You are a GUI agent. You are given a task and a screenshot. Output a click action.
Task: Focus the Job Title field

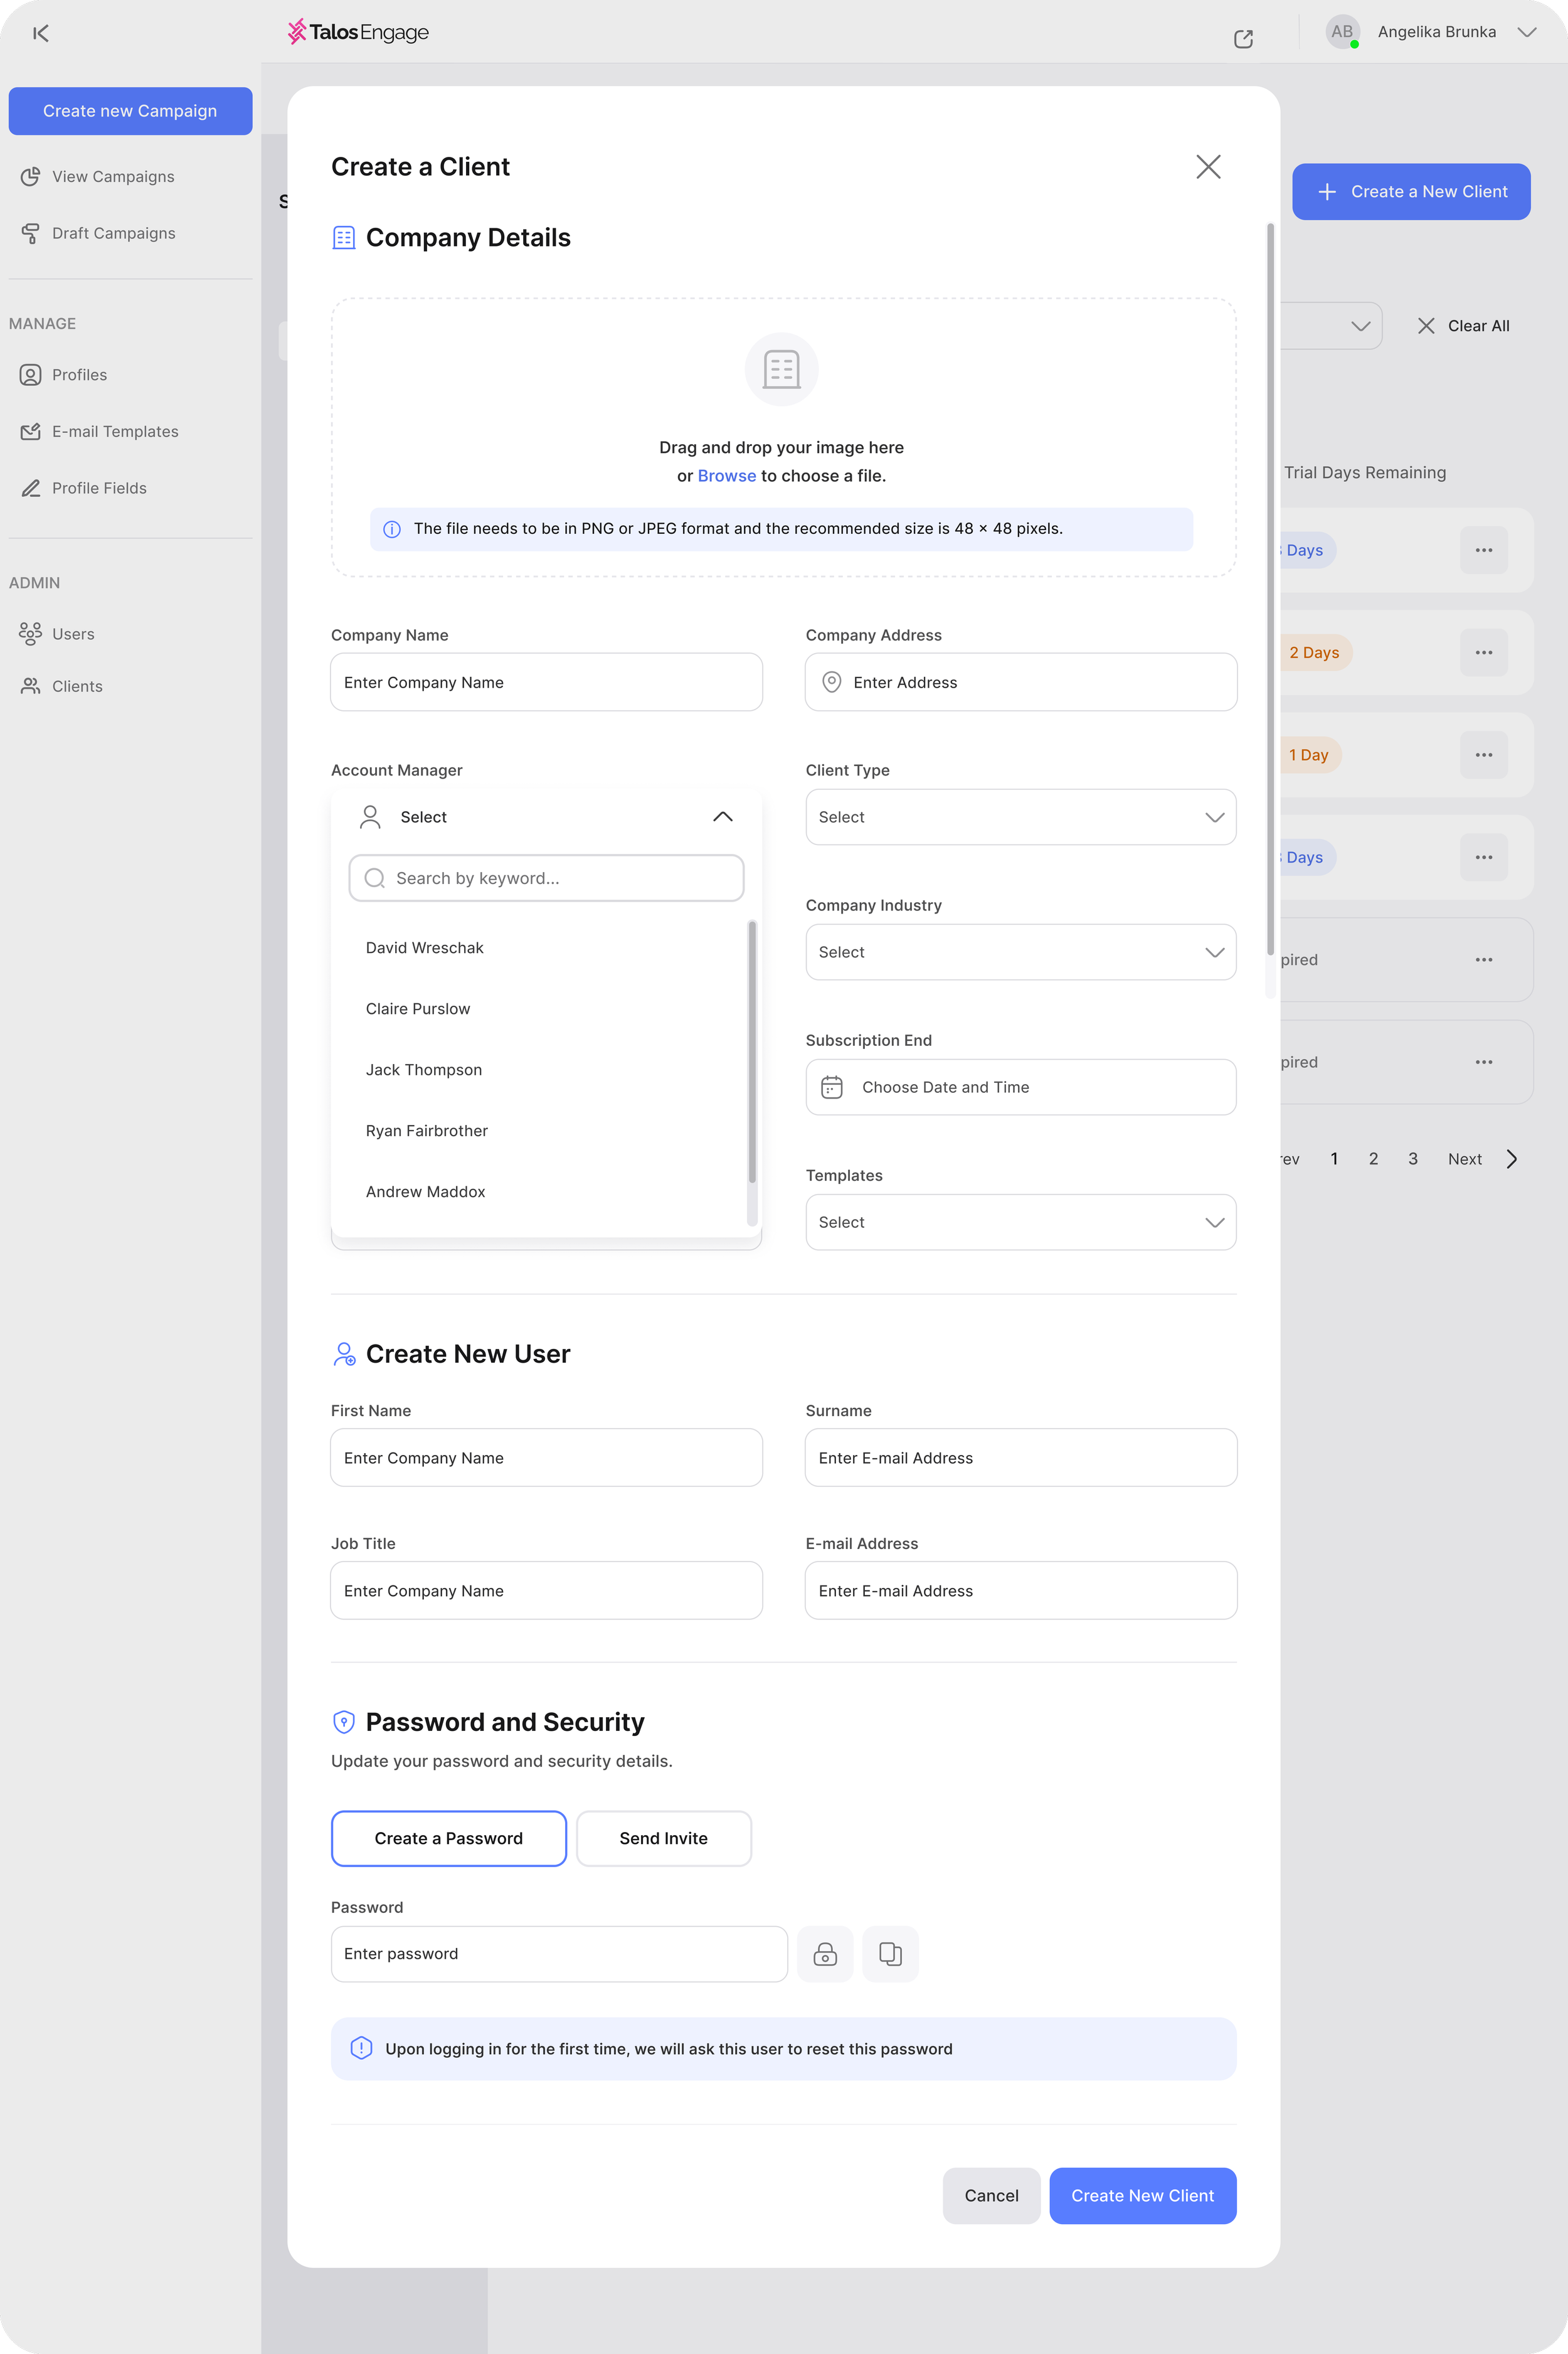pos(546,1591)
